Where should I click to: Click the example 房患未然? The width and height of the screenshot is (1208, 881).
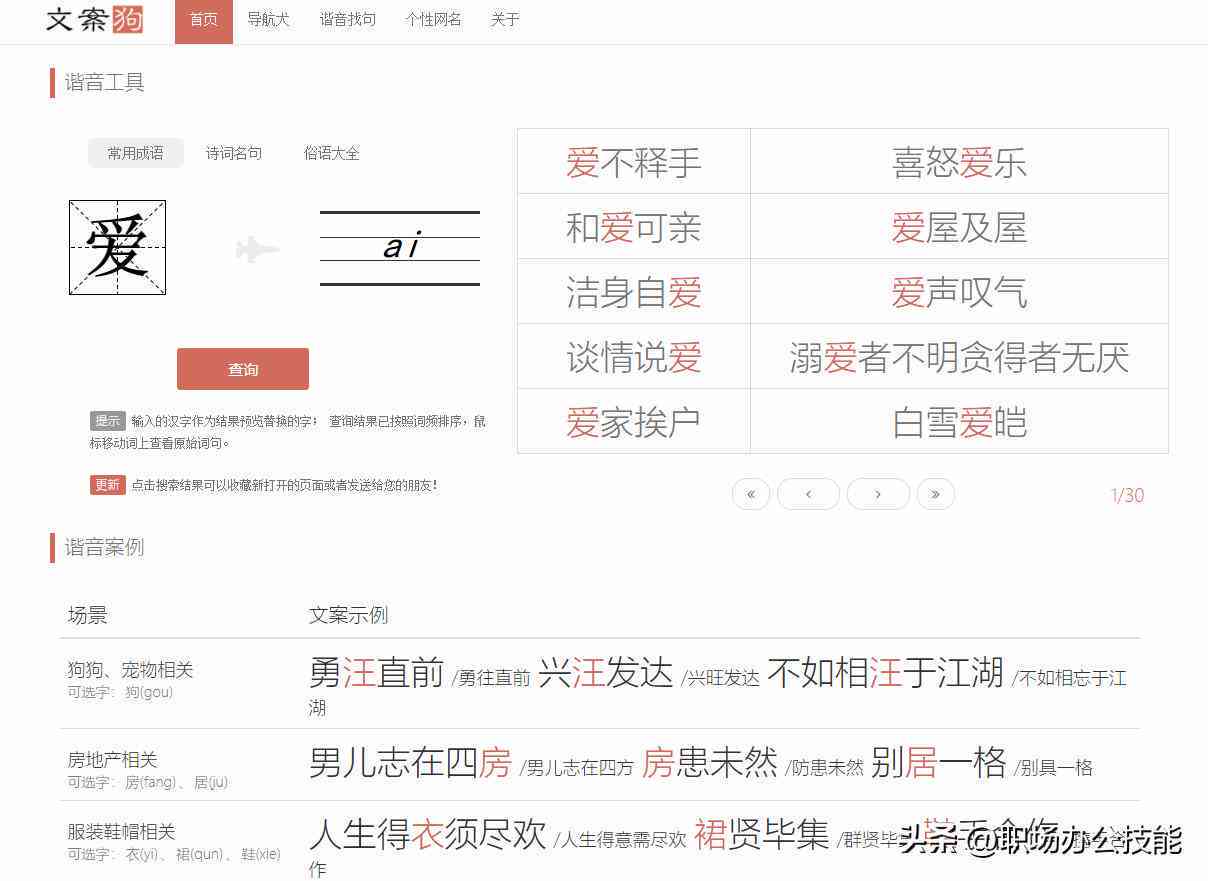(x=710, y=763)
